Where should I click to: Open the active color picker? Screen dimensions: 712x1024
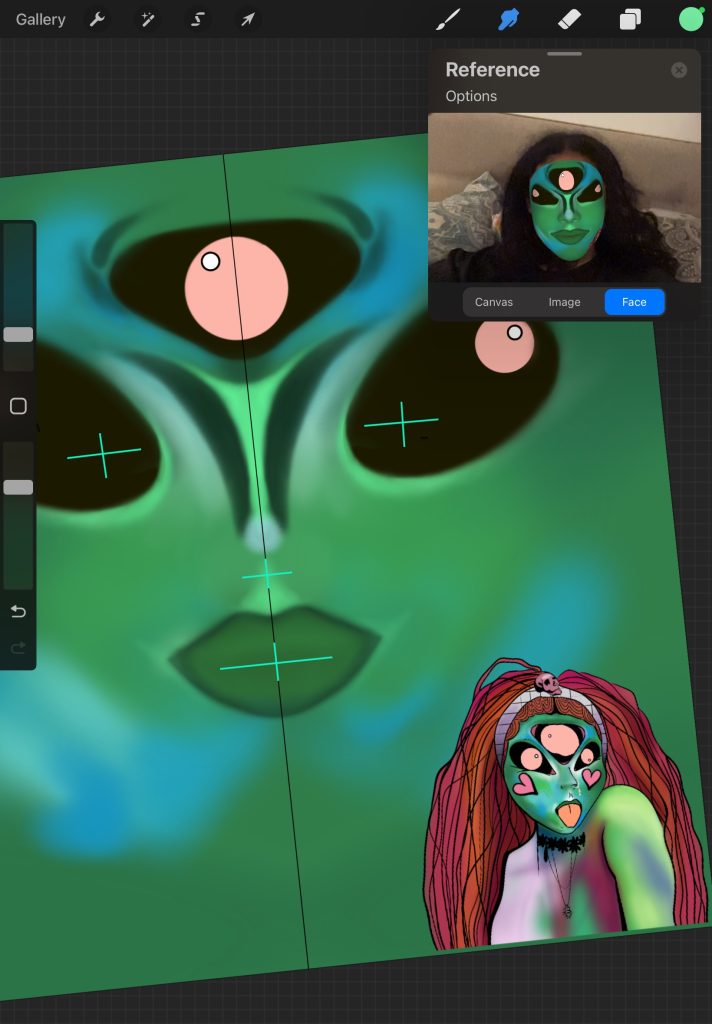pos(690,20)
